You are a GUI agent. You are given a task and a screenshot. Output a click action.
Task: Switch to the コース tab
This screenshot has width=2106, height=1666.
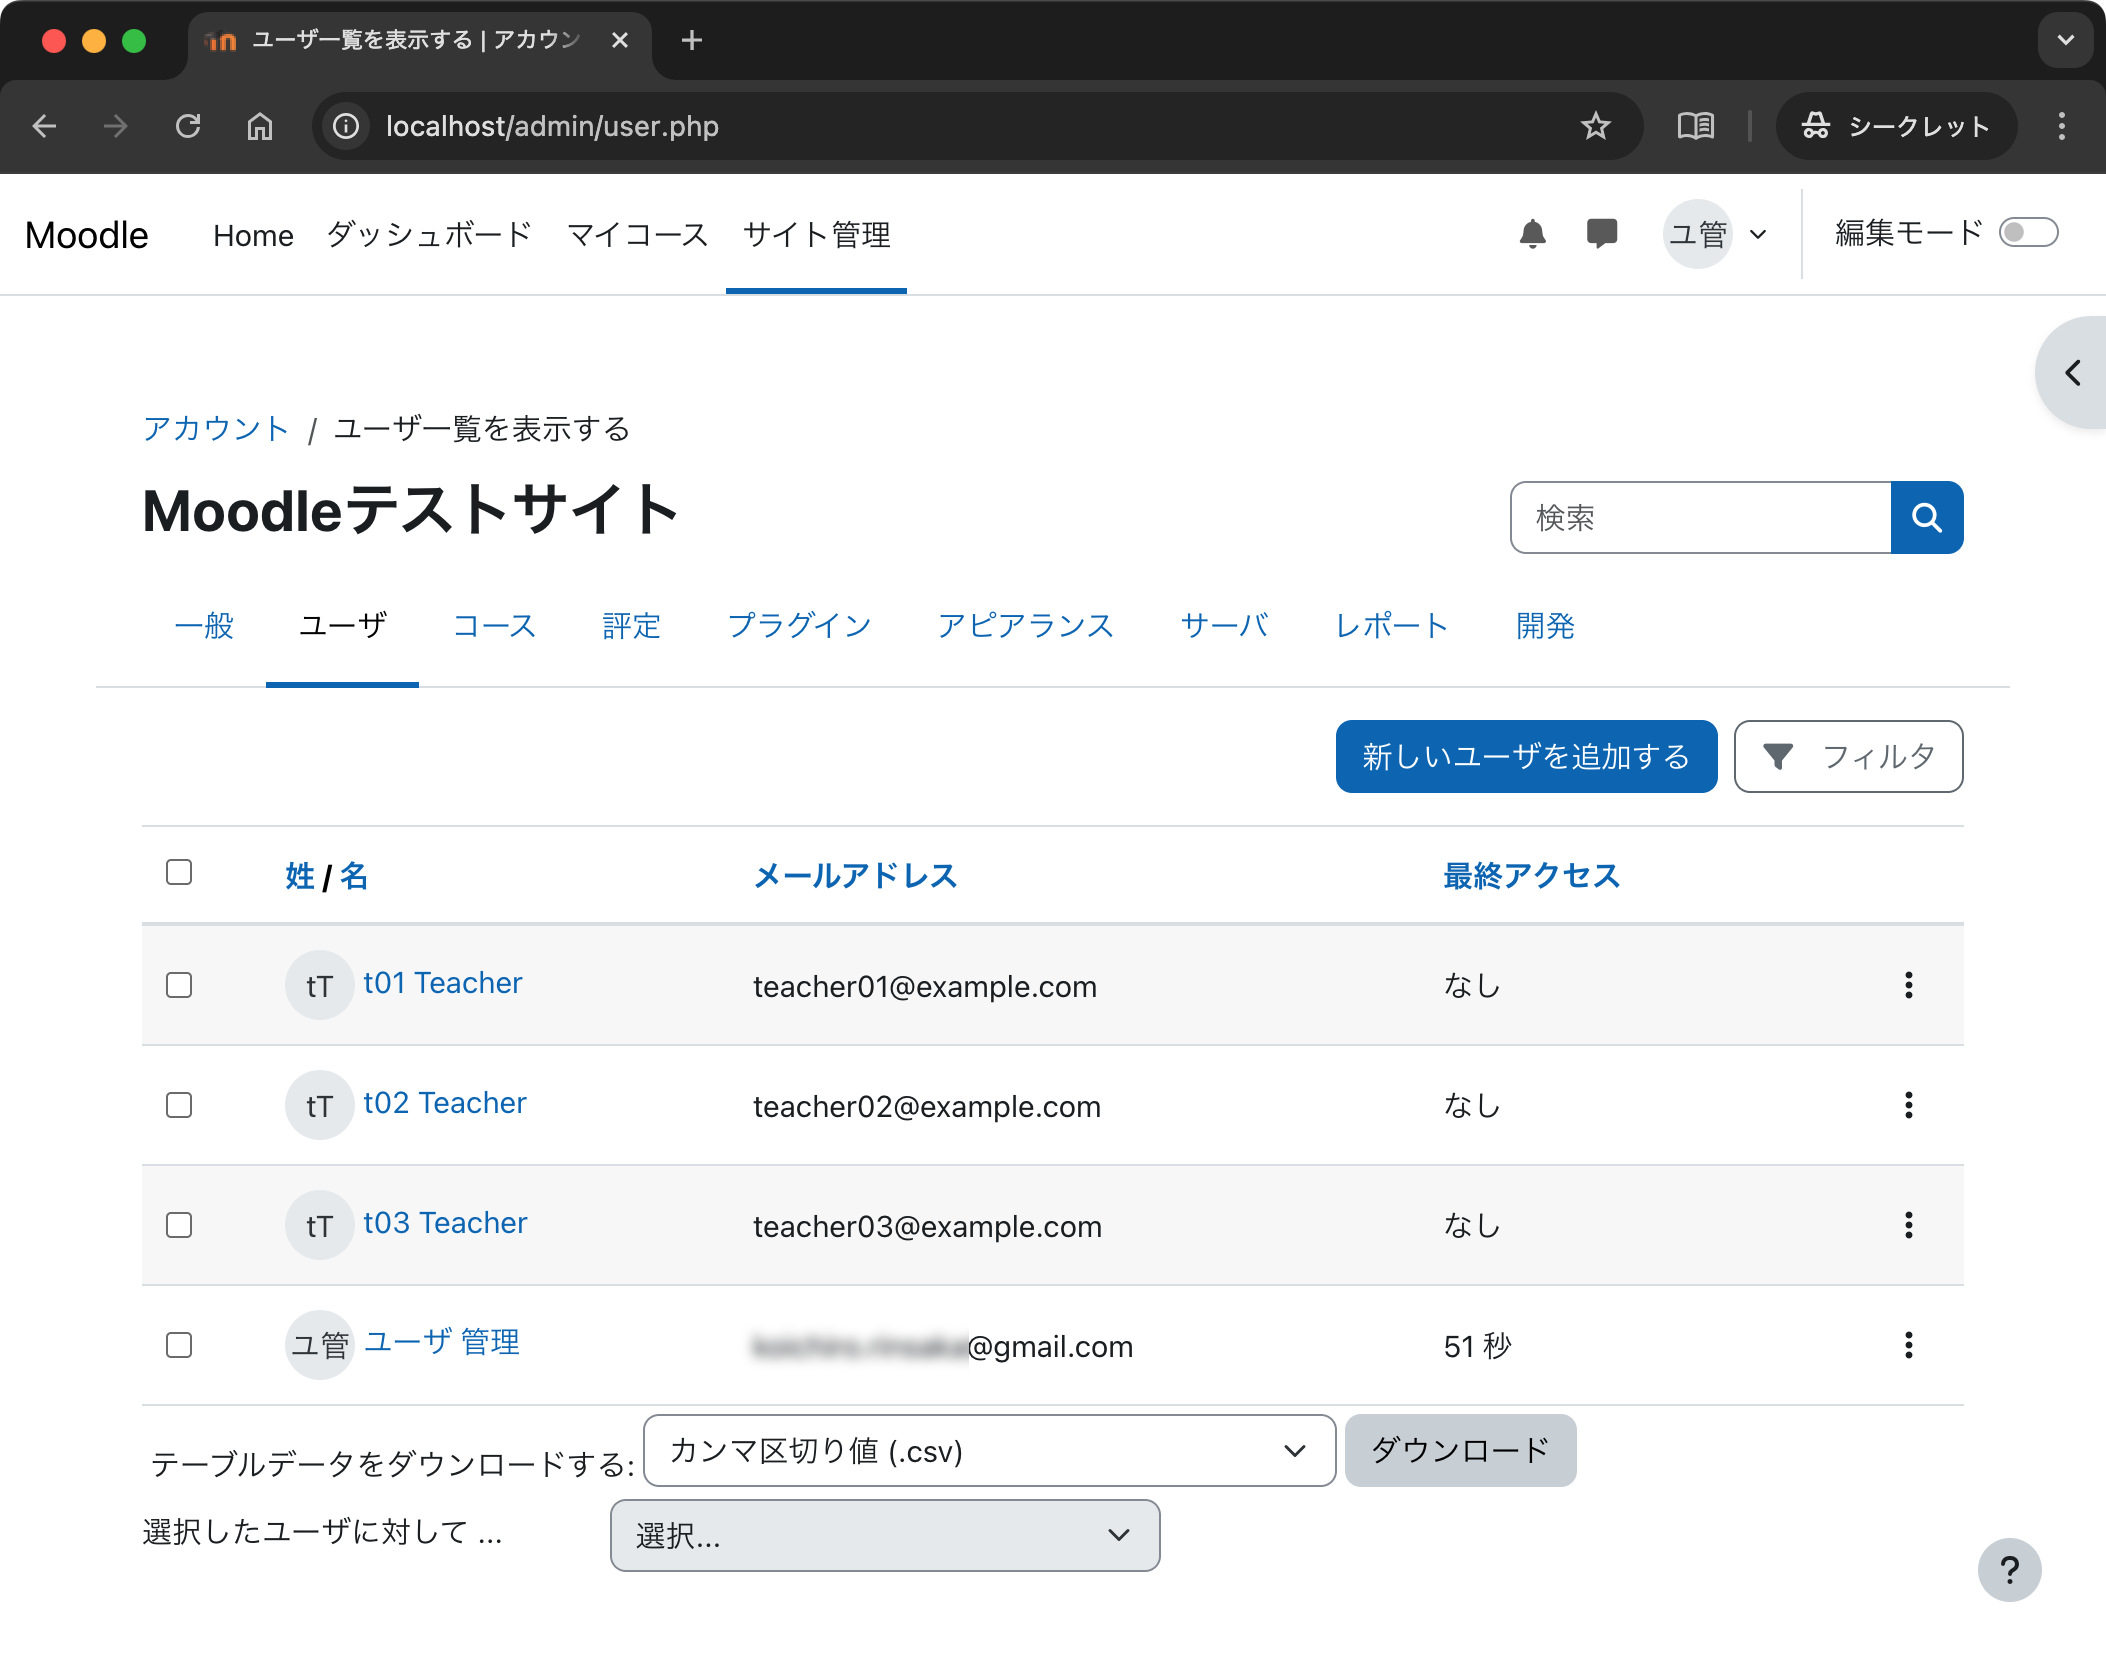(x=494, y=626)
